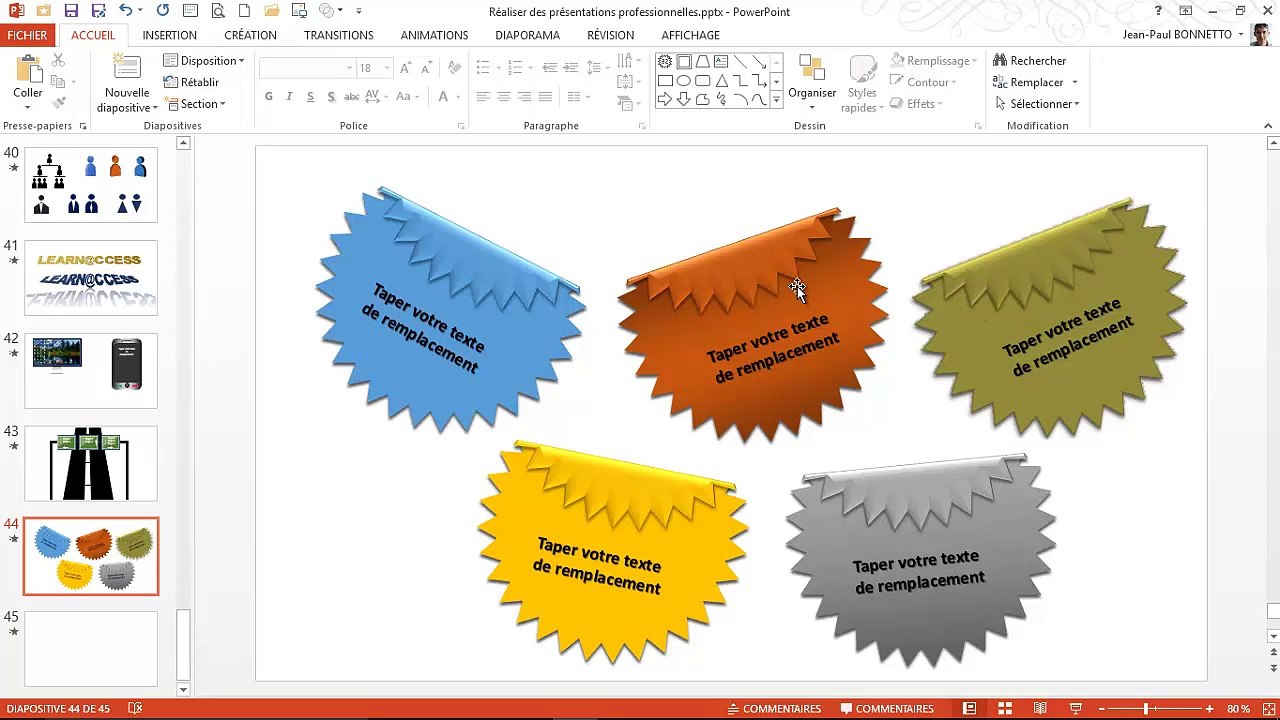Screen dimensions: 1280x720
Task: Select slide 43 thumbnail
Action: (90, 464)
